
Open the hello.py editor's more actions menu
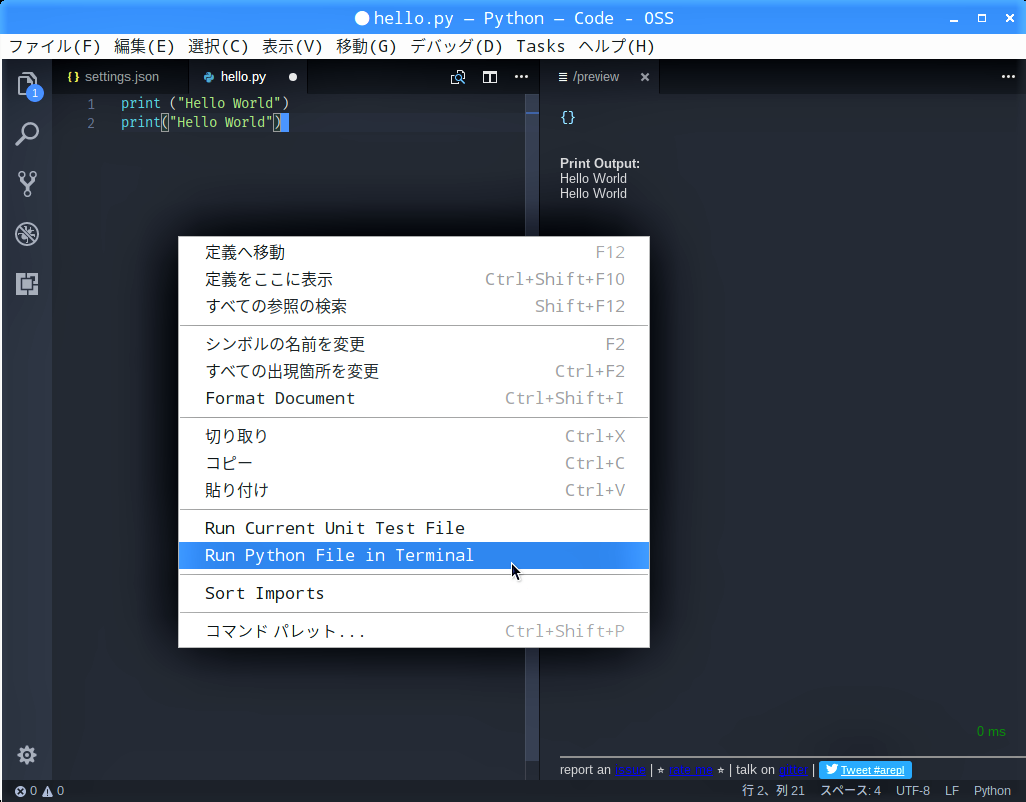(x=522, y=77)
